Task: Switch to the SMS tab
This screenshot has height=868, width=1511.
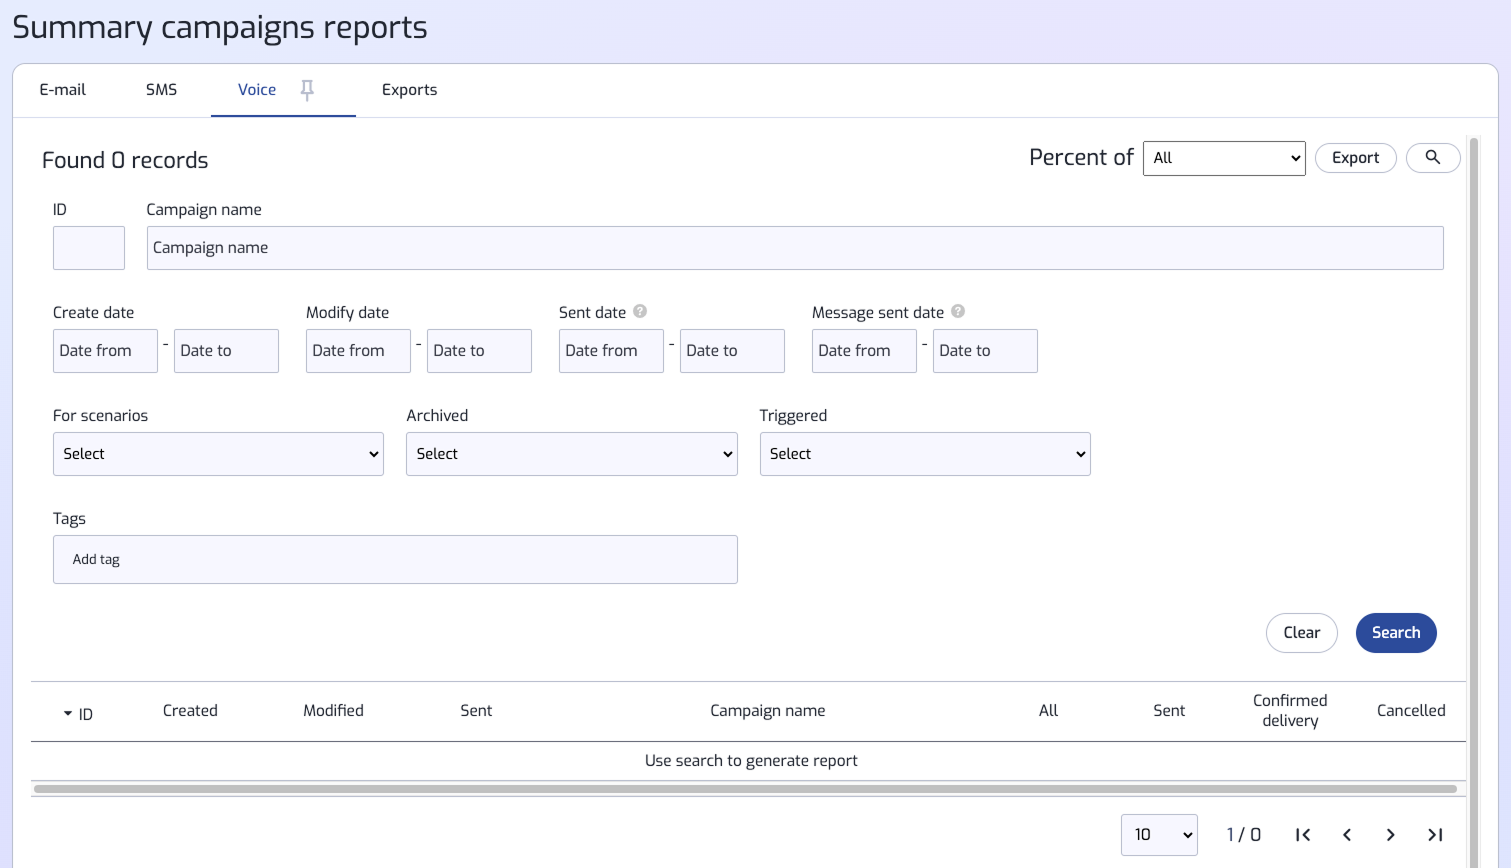Action: (x=161, y=90)
